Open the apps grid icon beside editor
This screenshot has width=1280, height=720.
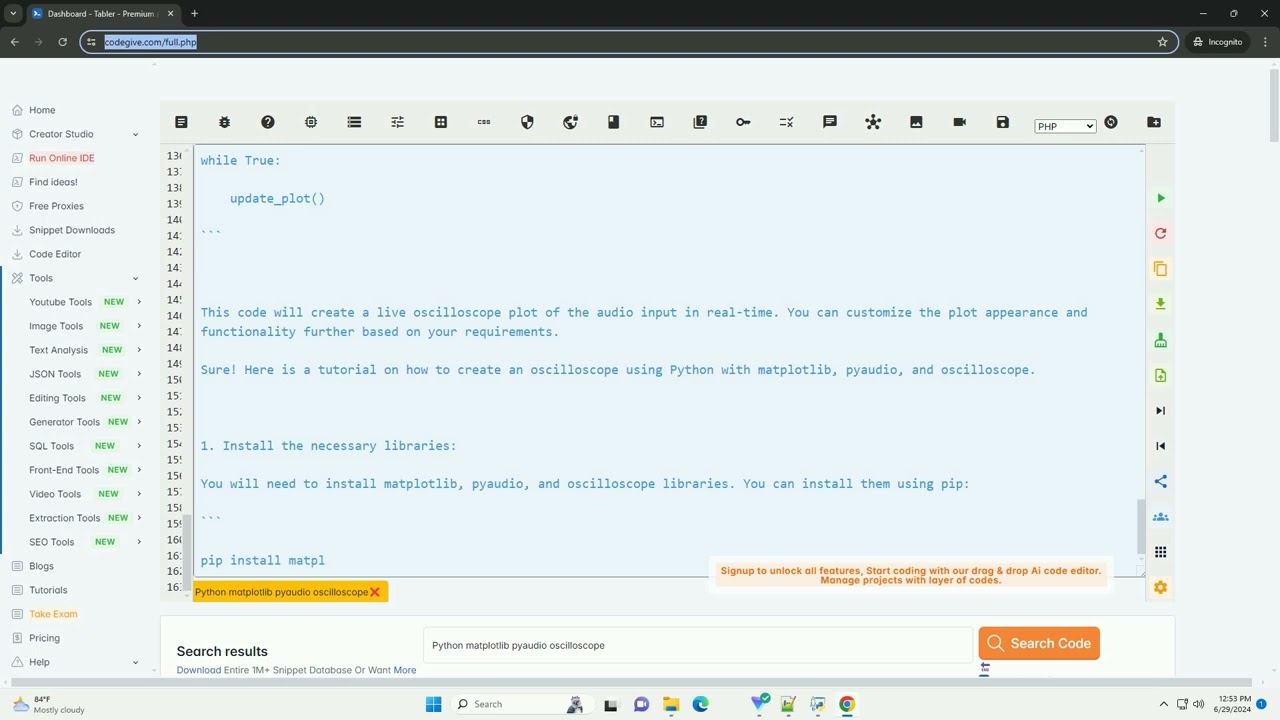click(x=1161, y=552)
